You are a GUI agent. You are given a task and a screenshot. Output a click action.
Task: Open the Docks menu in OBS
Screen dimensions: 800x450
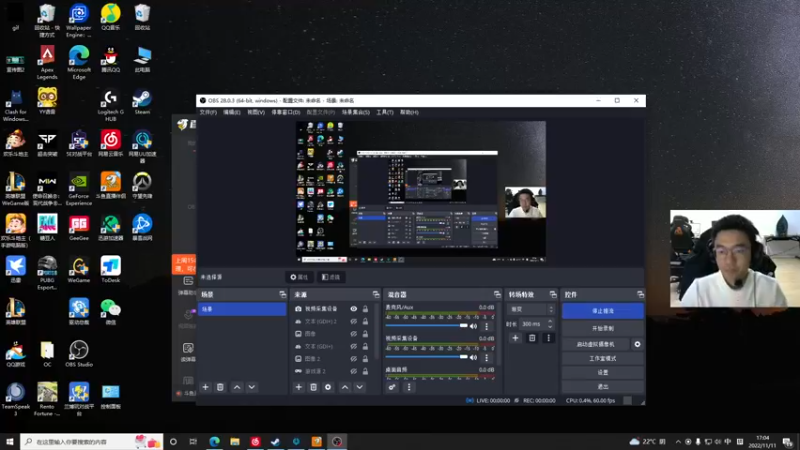coord(286,112)
